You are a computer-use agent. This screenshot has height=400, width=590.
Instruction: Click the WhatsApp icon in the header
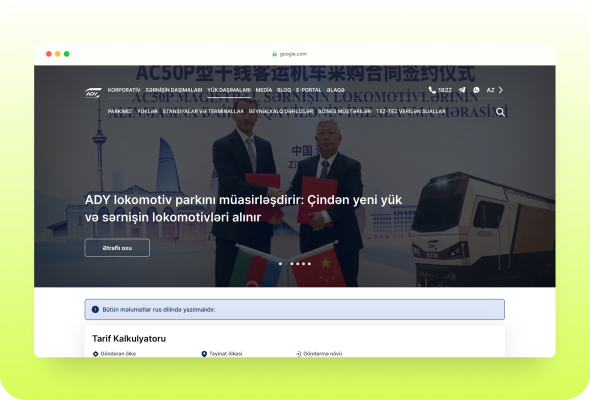pyautogui.click(x=476, y=90)
